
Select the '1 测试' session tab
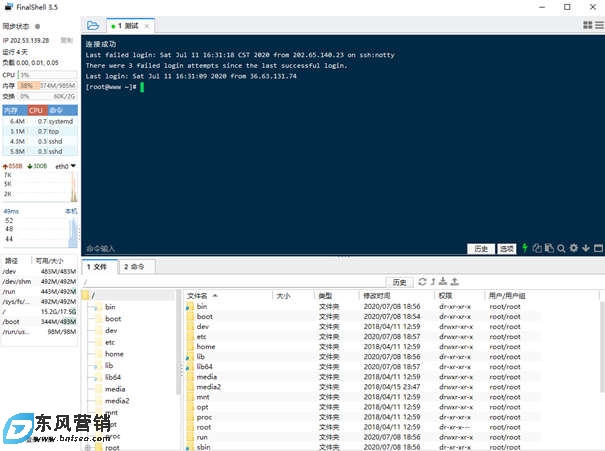tap(125, 25)
